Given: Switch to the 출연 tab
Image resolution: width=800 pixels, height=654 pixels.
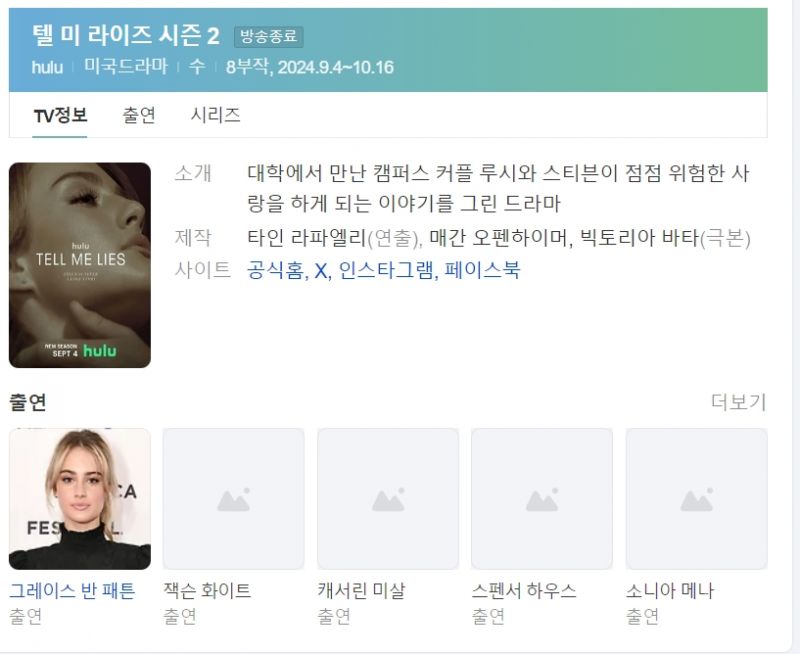Looking at the screenshot, I should (x=139, y=115).
